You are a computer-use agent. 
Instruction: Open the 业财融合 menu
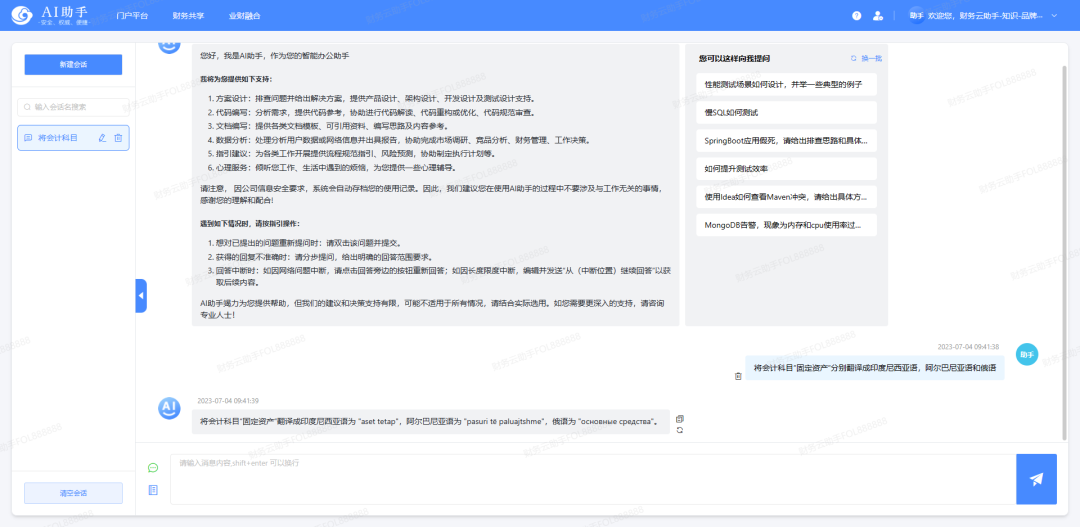[245, 15]
